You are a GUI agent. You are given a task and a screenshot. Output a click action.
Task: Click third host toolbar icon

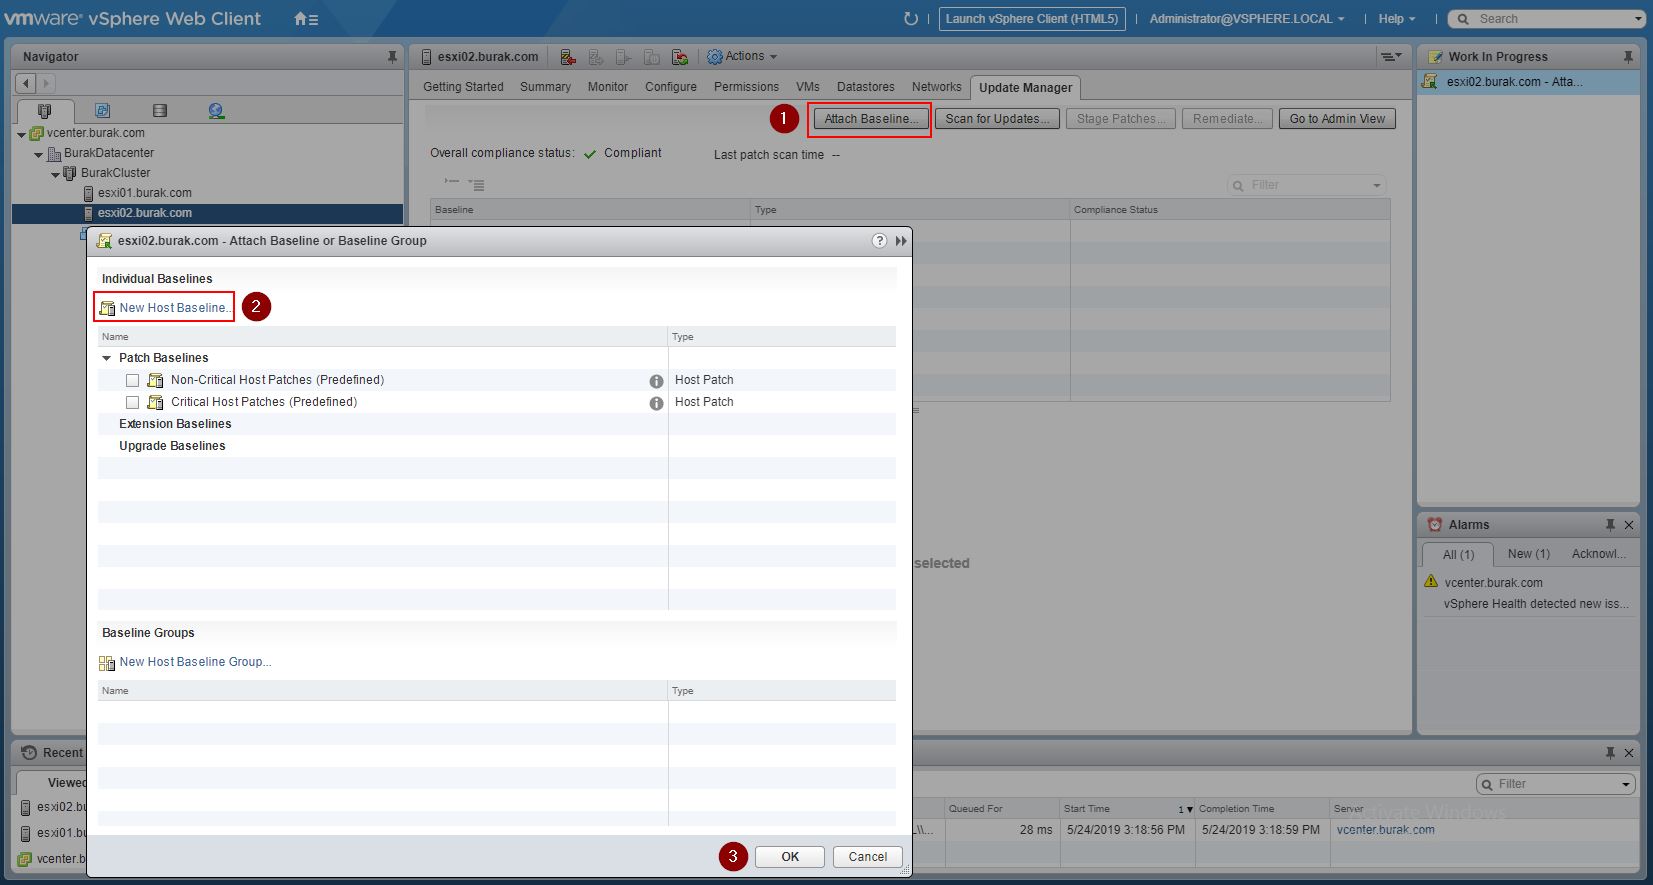[x=624, y=57]
